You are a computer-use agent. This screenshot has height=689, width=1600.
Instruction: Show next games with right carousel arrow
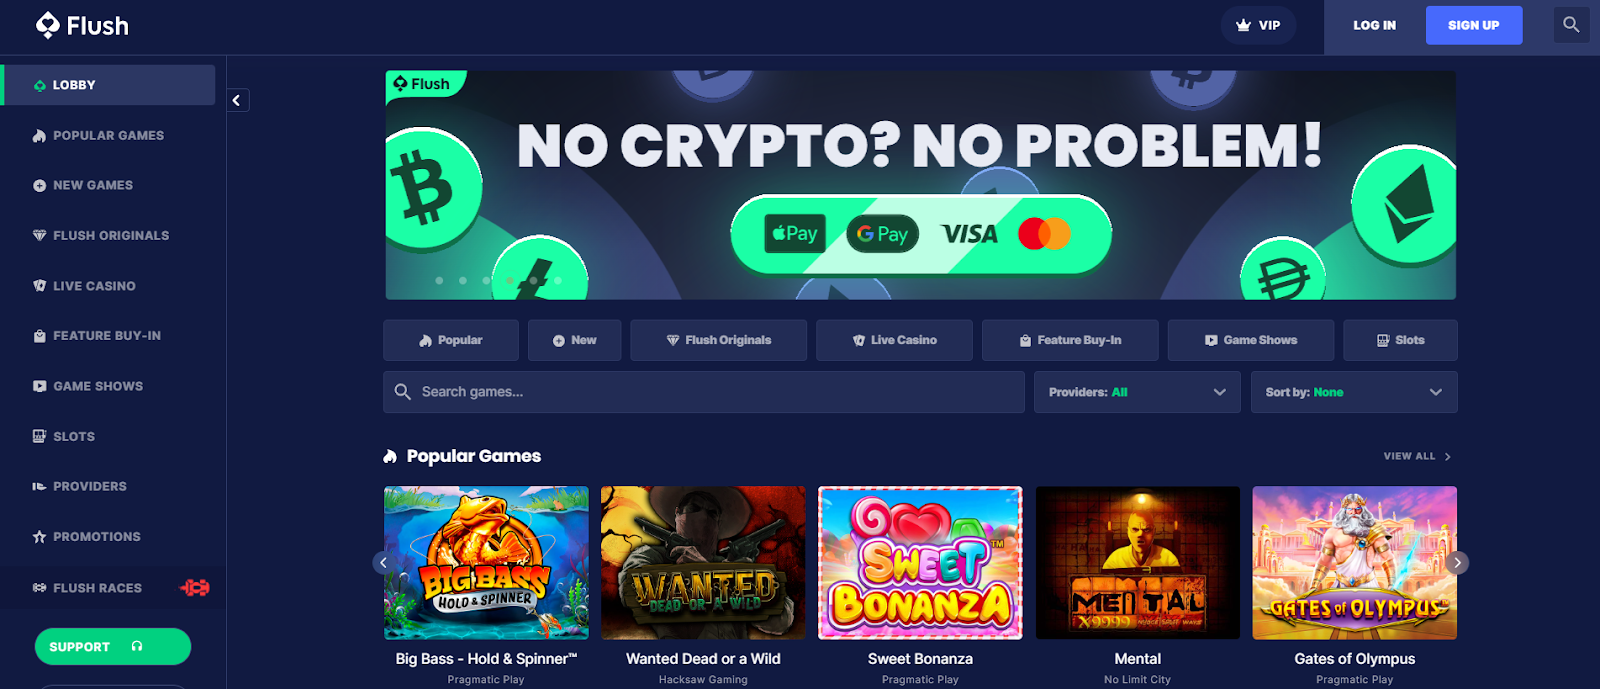[1457, 563]
